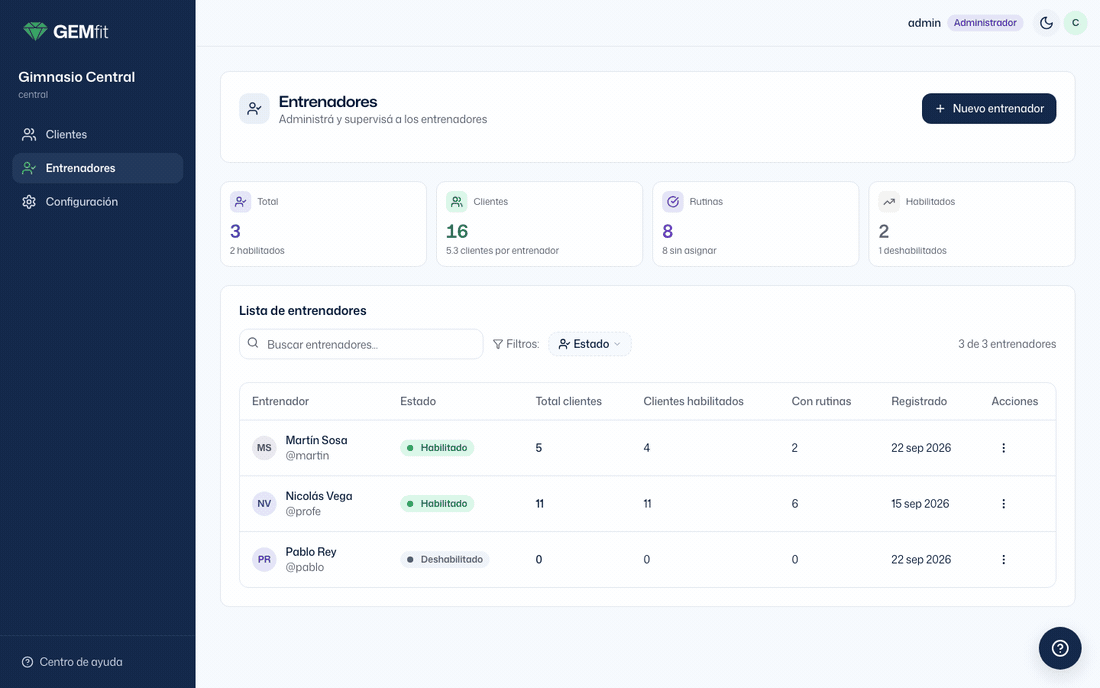Expand the Estado filter dropdown

click(x=589, y=344)
